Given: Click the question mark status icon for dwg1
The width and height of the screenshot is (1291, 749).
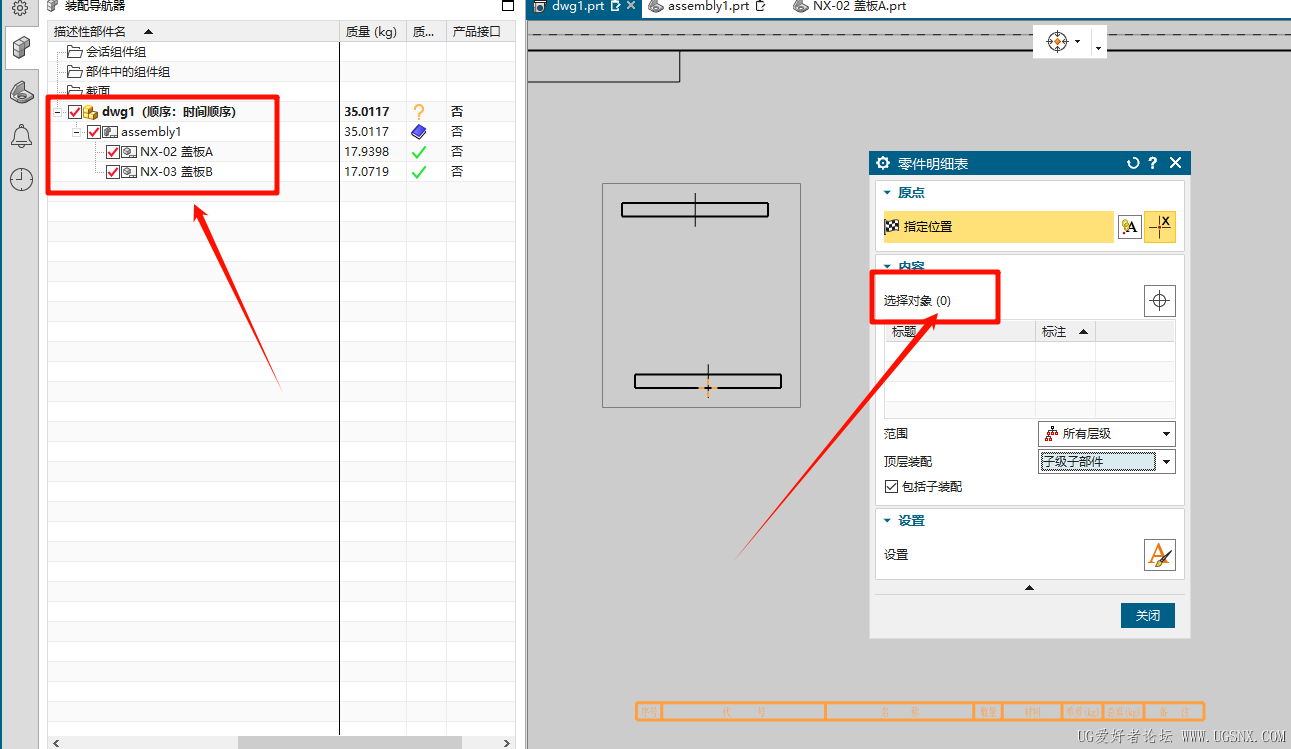Looking at the screenshot, I should 419,112.
